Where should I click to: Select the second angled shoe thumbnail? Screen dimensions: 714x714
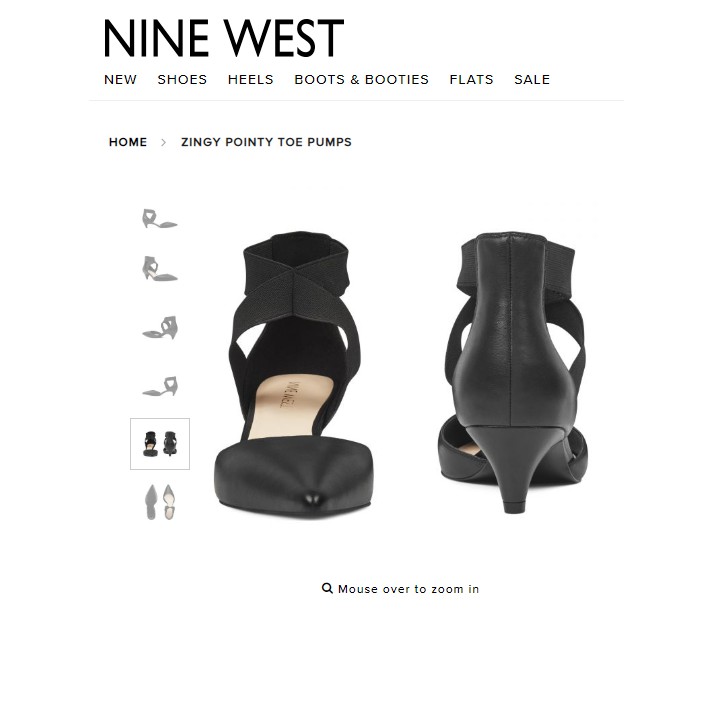tap(159, 269)
